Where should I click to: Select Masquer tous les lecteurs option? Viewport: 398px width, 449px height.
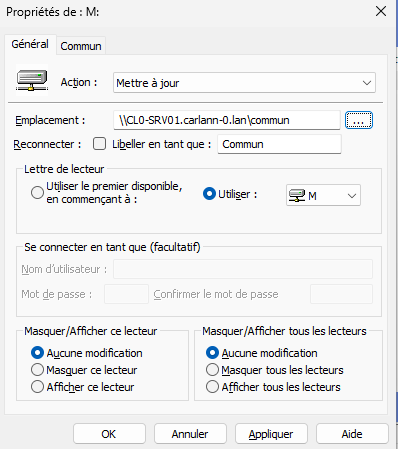click(x=212, y=370)
